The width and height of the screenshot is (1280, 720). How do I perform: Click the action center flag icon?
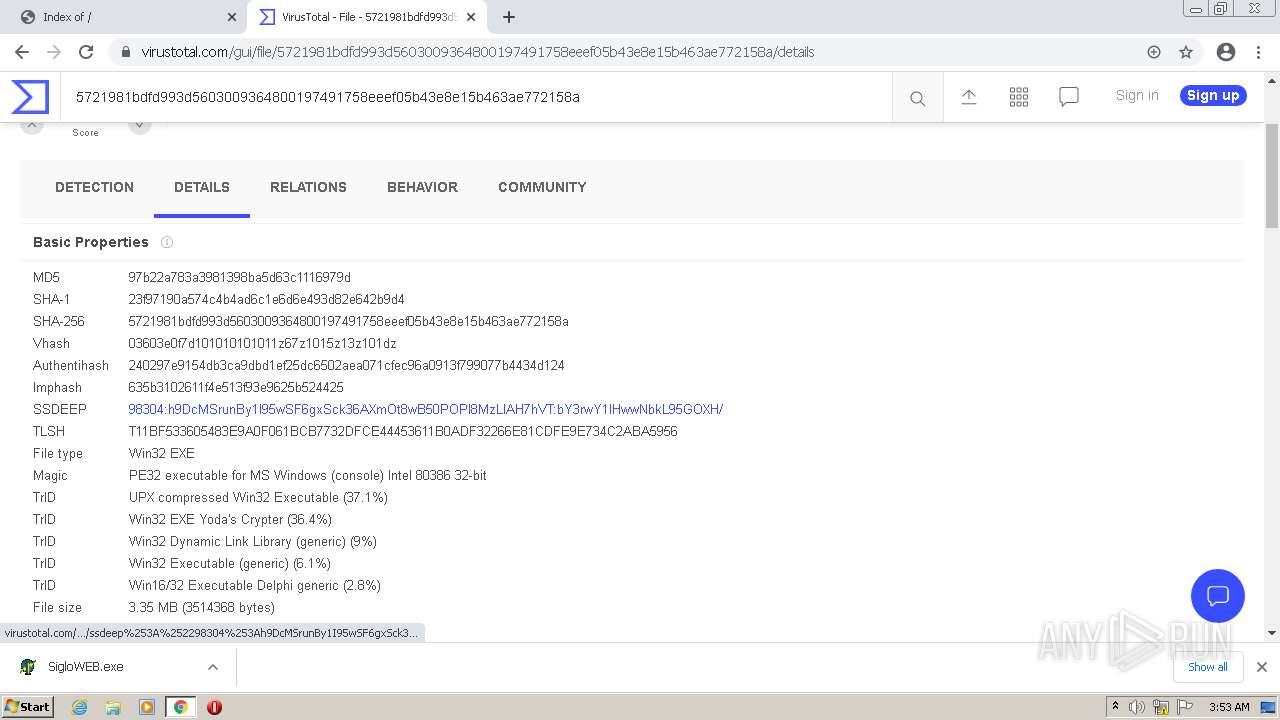[x=1184, y=707]
